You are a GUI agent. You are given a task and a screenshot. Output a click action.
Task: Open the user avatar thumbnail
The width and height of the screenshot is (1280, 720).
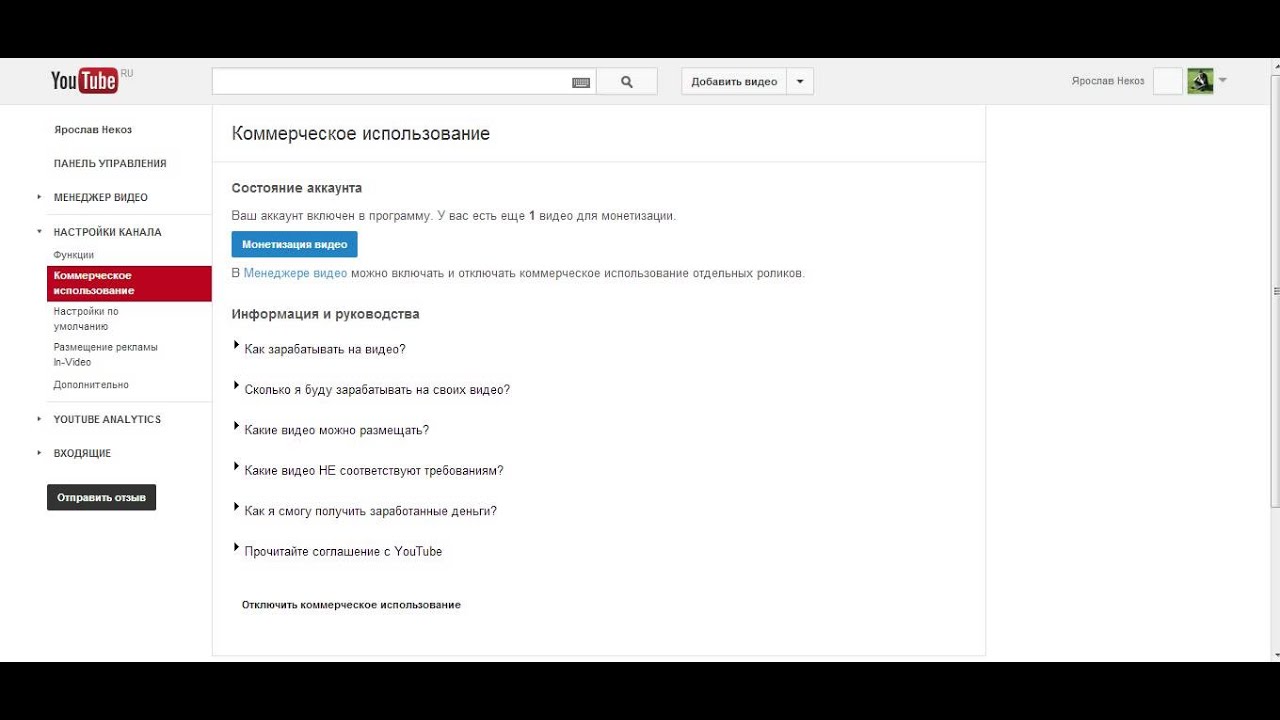pos(1200,81)
